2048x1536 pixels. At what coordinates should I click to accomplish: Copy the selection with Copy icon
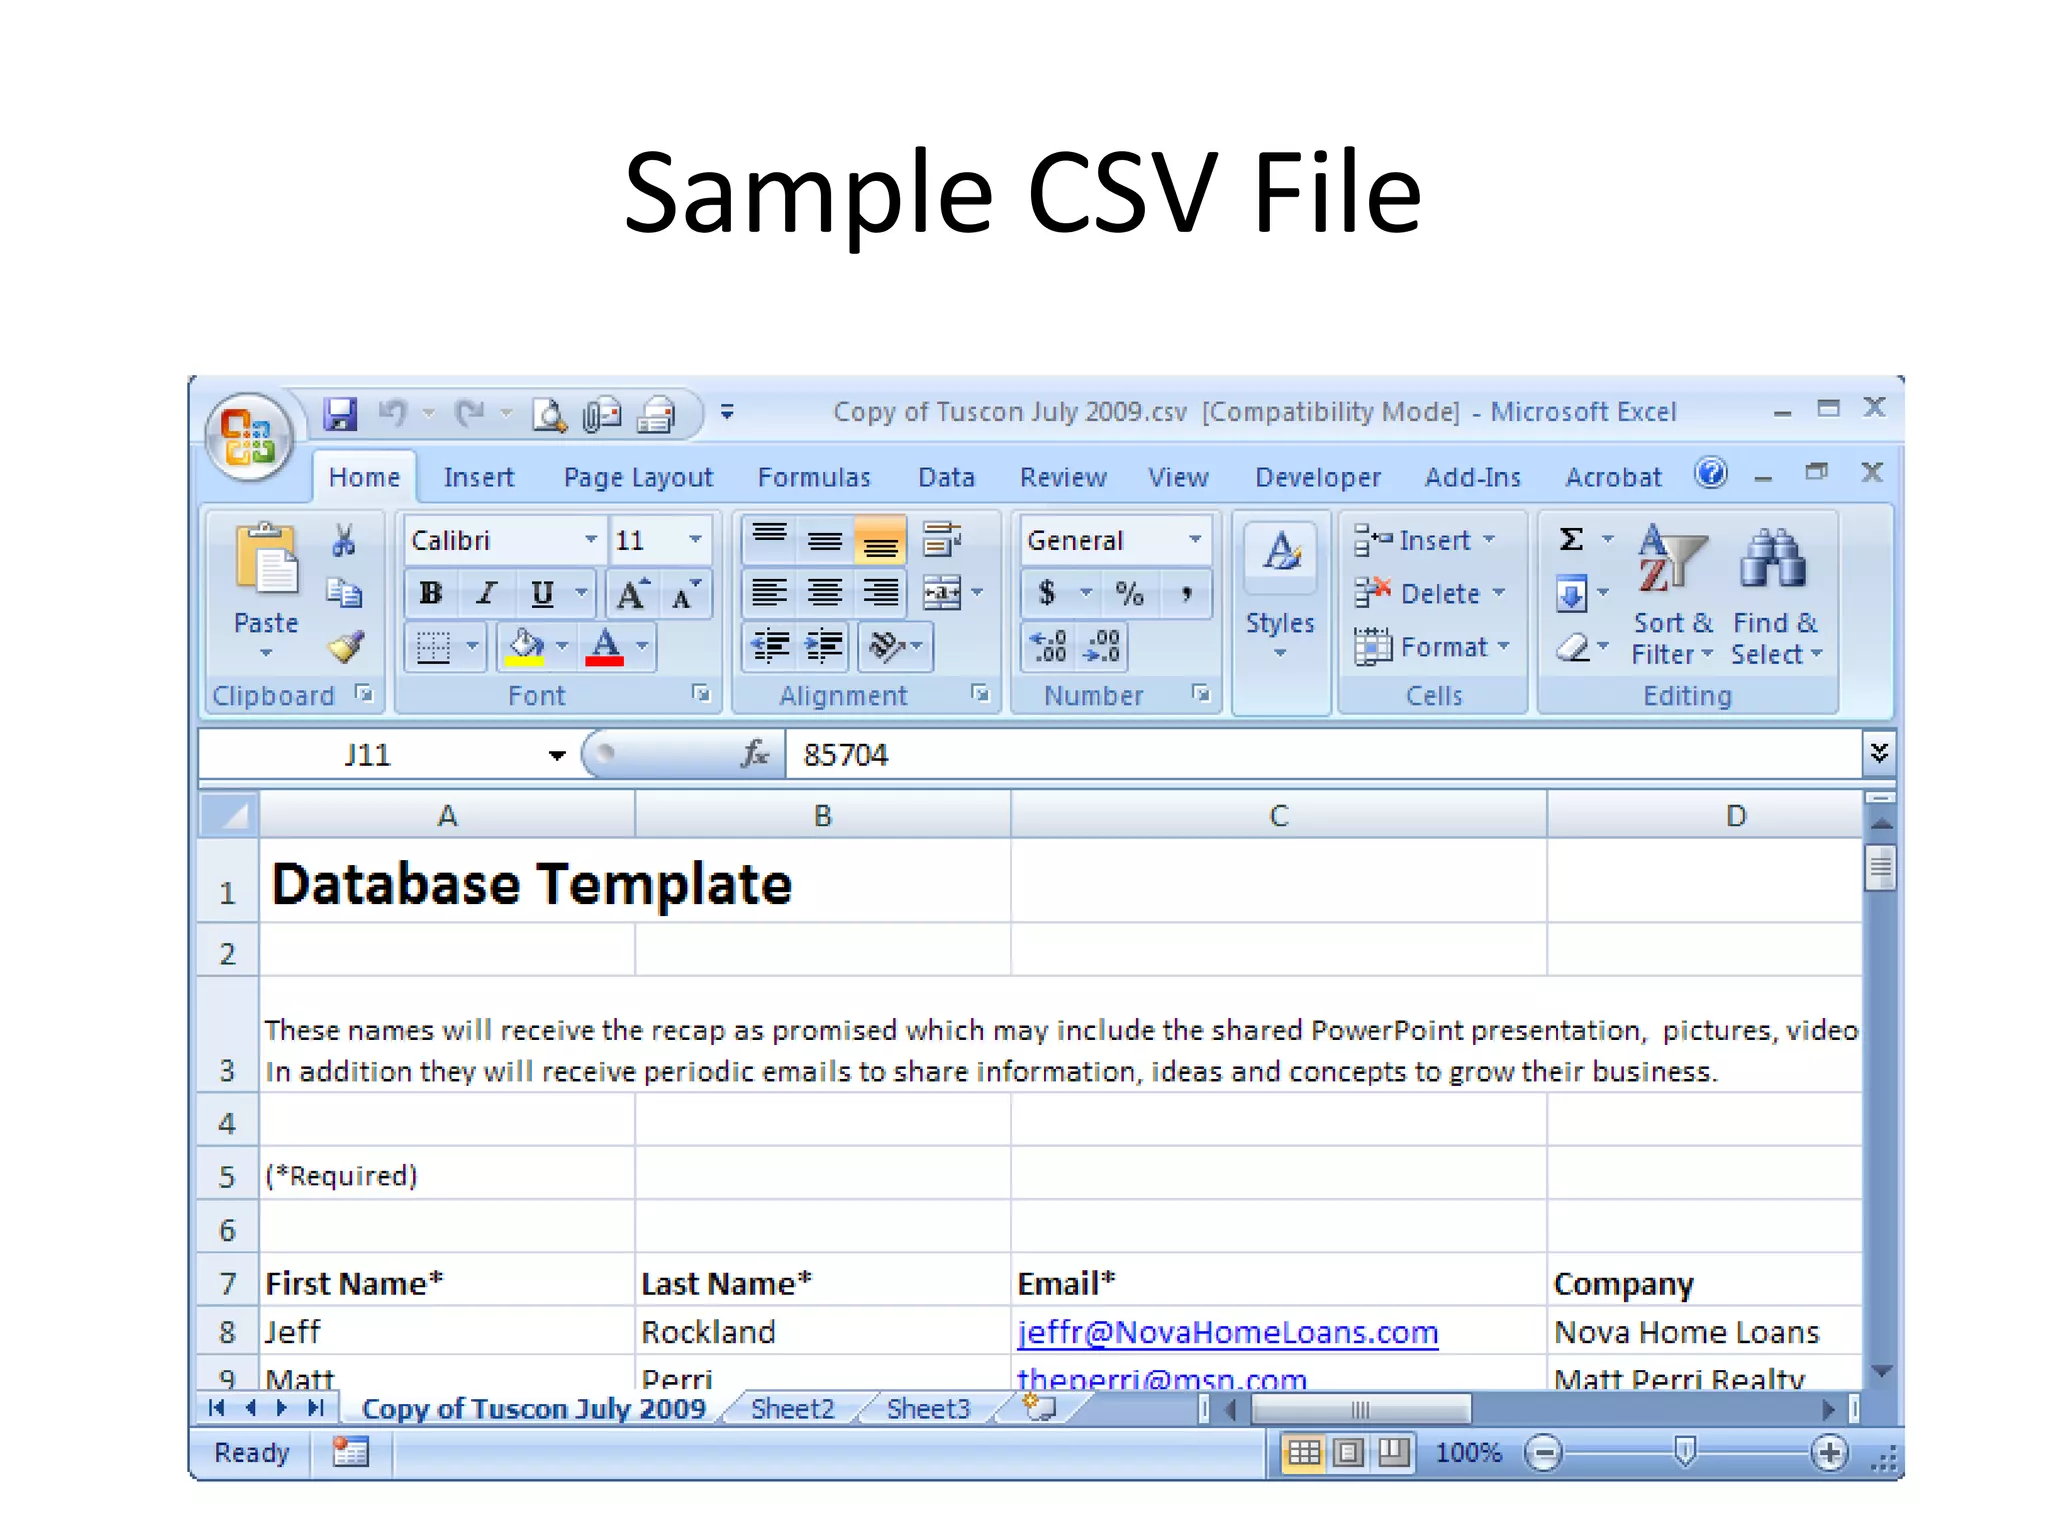pyautogui.click(x=344, y=593)
